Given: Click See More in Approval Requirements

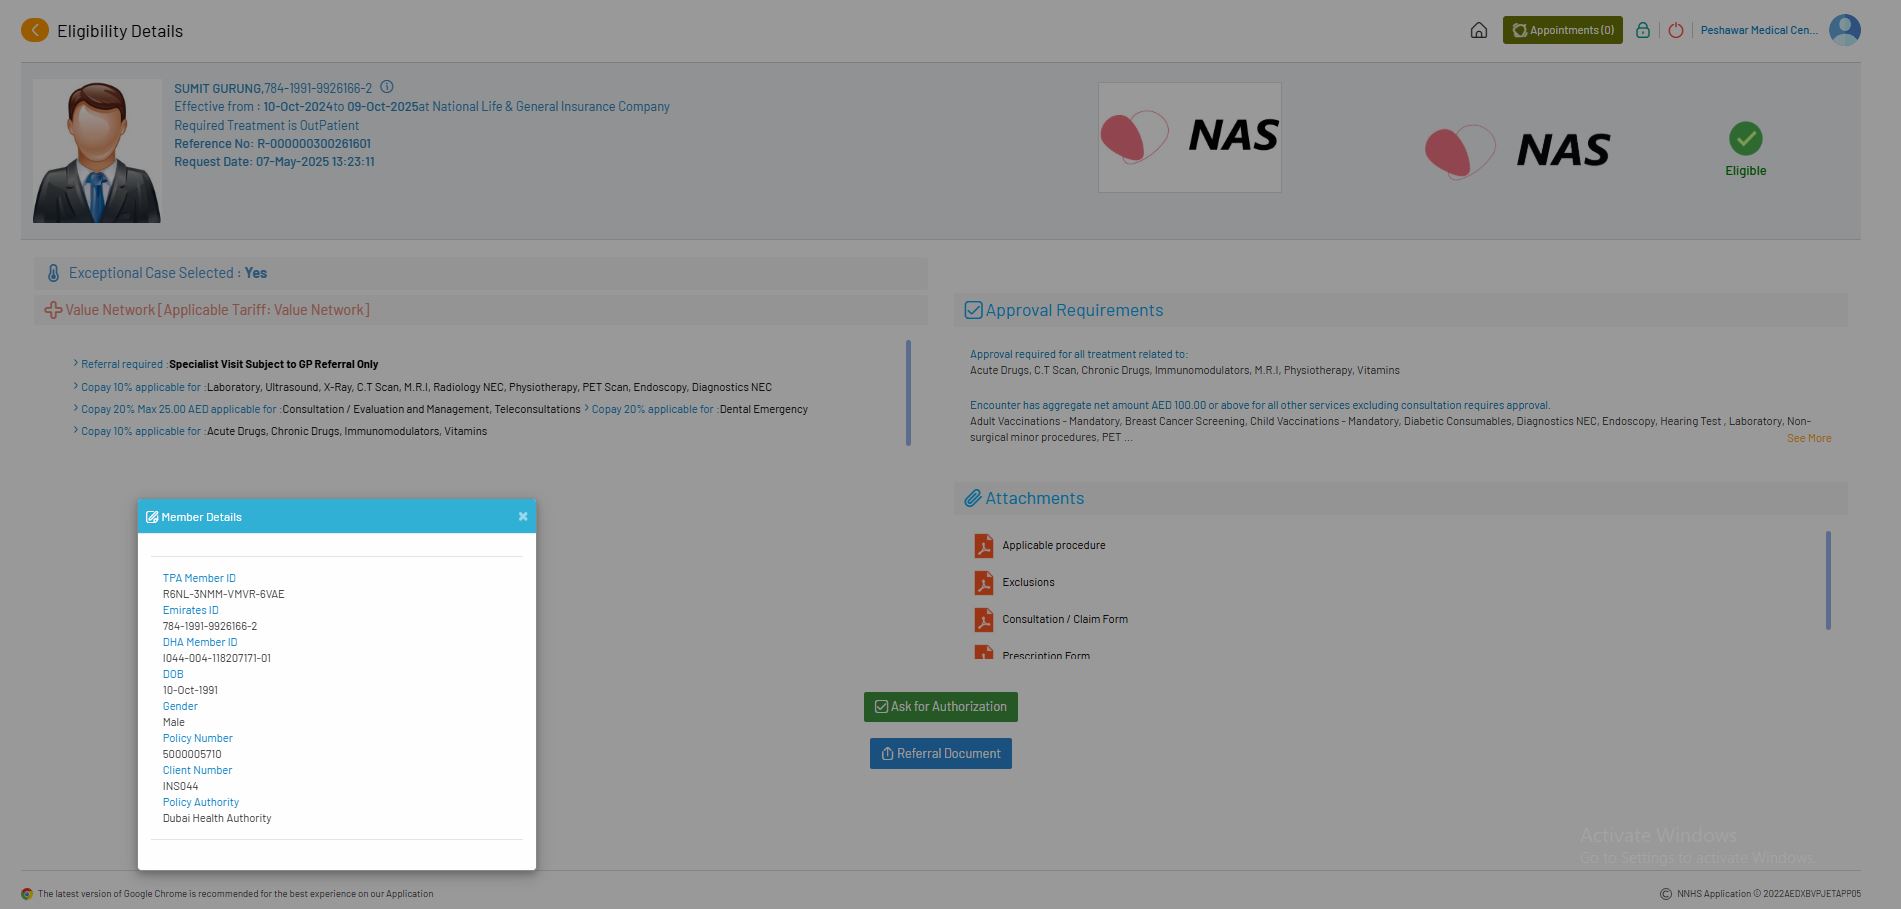Looking at the screenshot, I should [1809, 438].
